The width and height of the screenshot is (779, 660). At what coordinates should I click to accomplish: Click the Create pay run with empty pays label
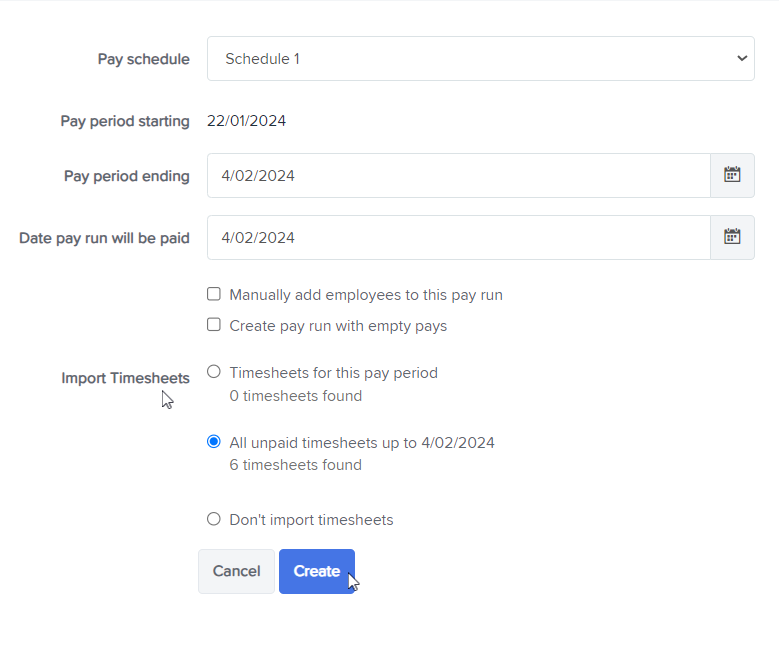point(338,326)
